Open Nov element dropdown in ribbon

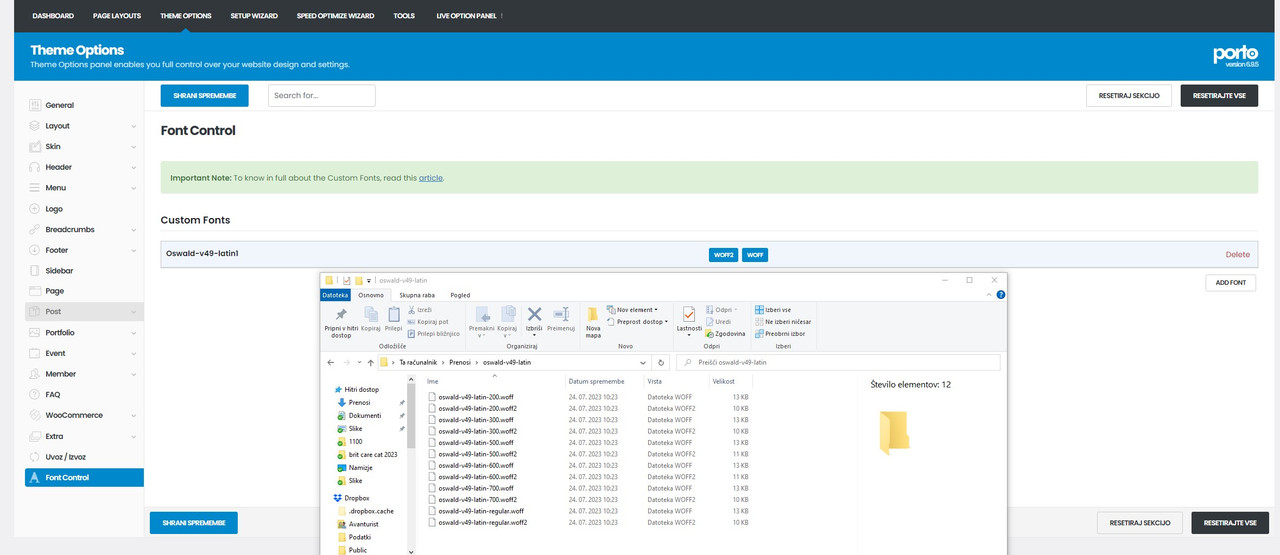coord(632,310)
